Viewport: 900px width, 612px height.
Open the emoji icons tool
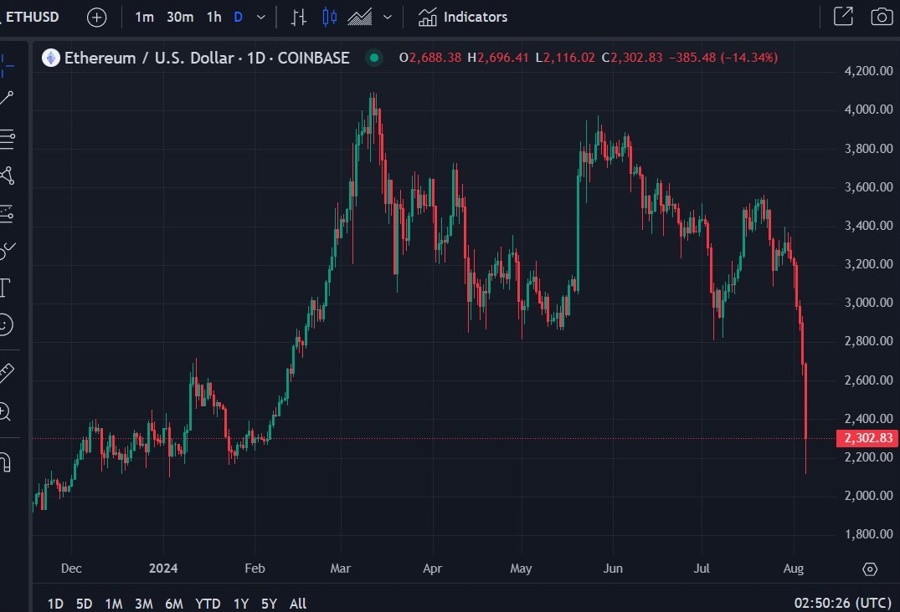[x=6, y=325]
